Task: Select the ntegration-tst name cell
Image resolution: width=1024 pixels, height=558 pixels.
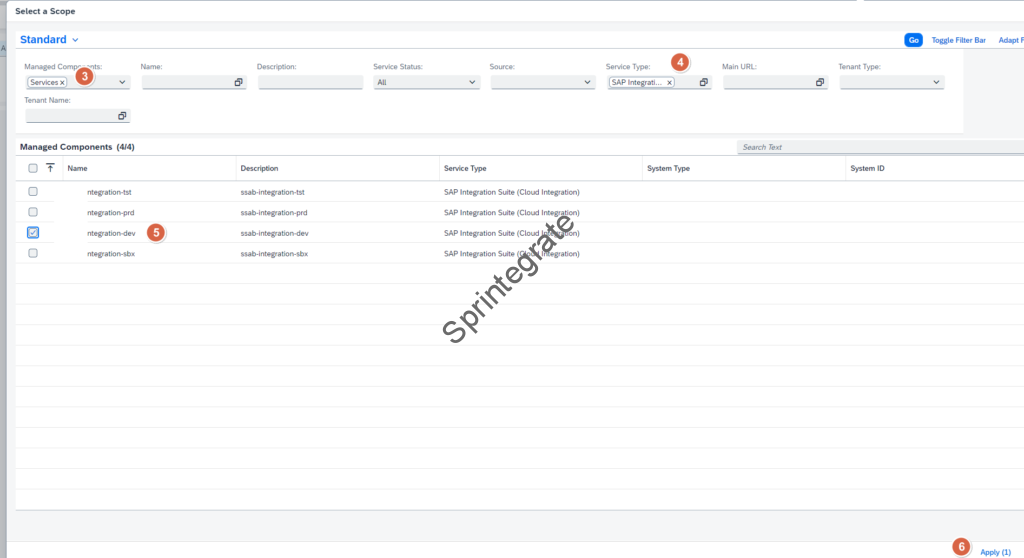Action: tap(109, 192)
